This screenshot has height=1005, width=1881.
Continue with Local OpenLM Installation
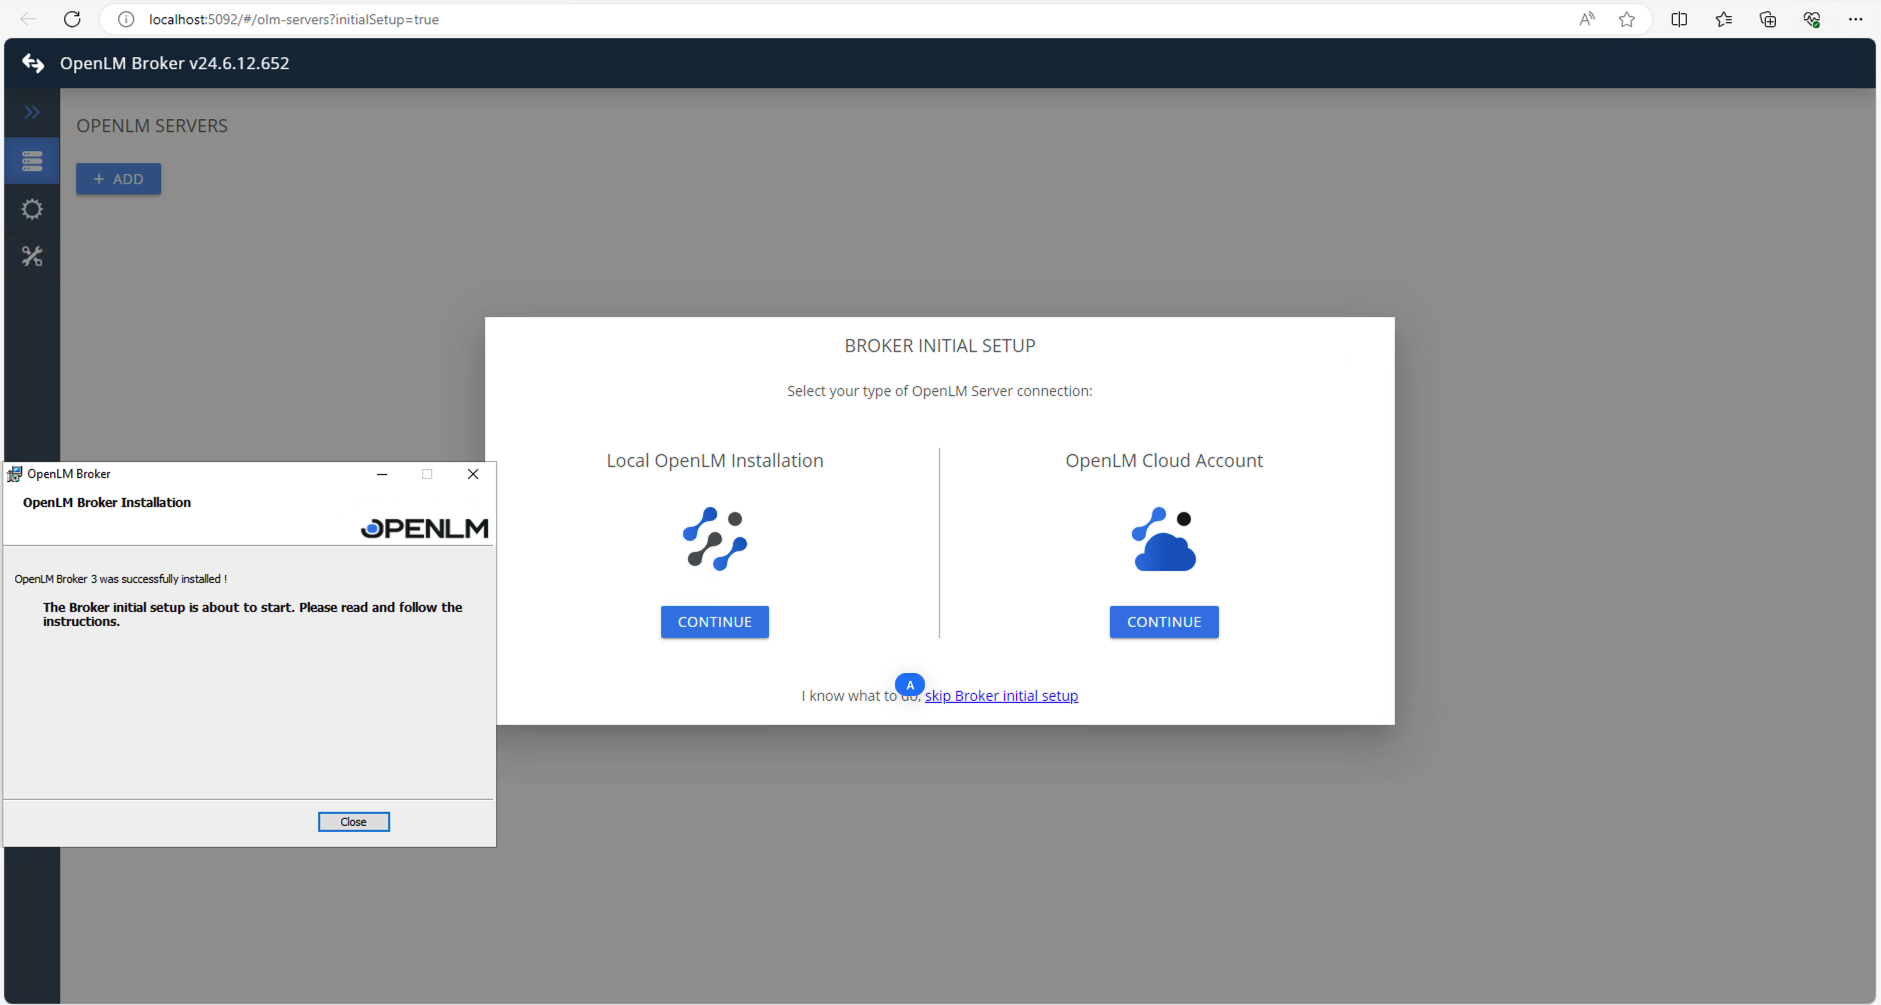point(714,622)
